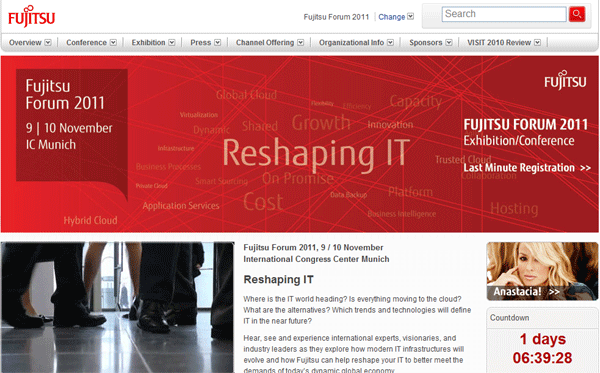The width and height of the screenshot is (600, 373).
Task: Click the 'IC Munich' banner text
Action: click(x=51, y=145)
